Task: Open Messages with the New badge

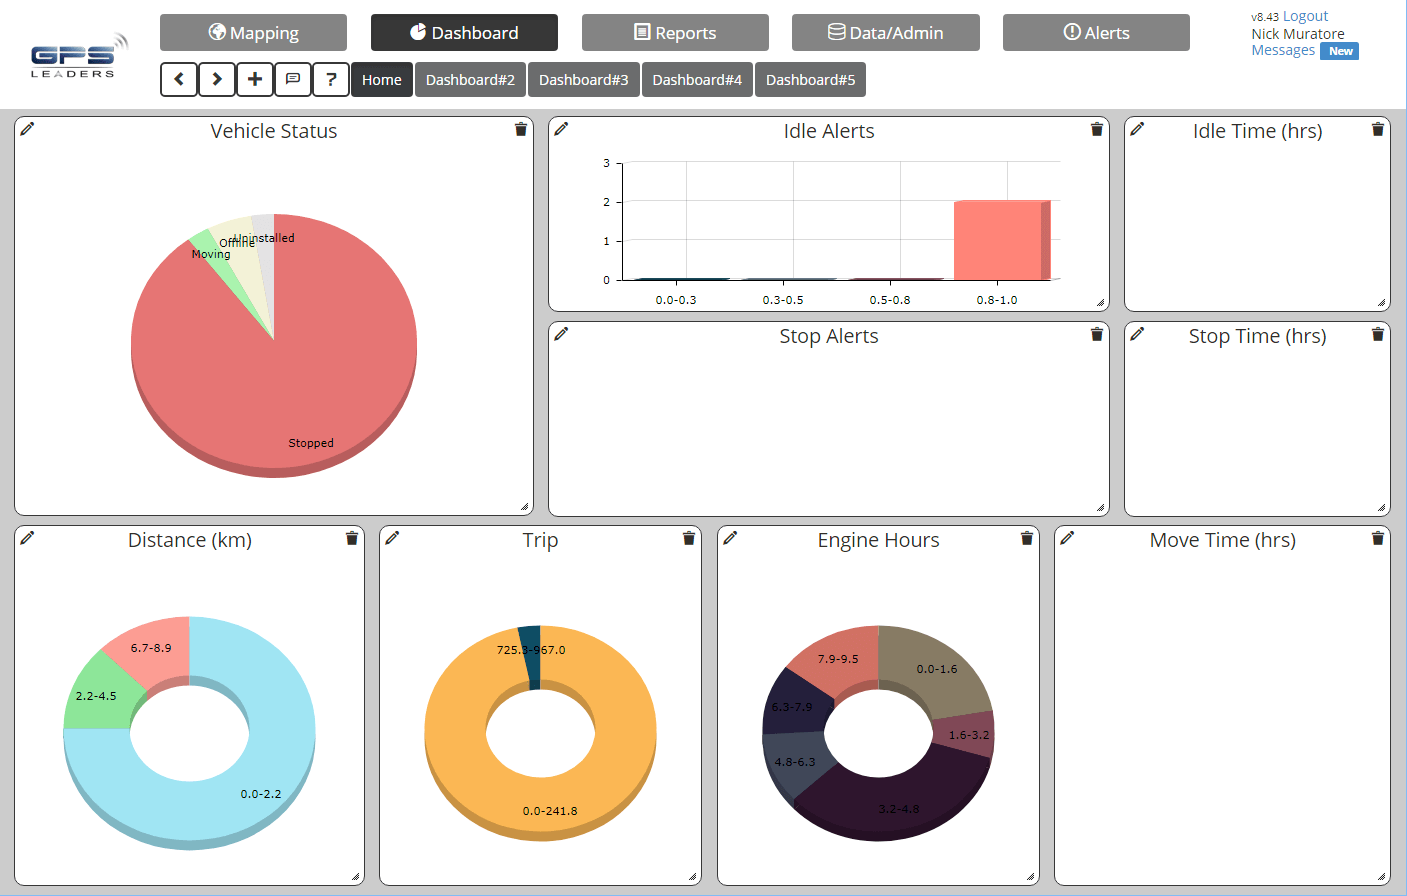Action: click(x=1283, y=50)
